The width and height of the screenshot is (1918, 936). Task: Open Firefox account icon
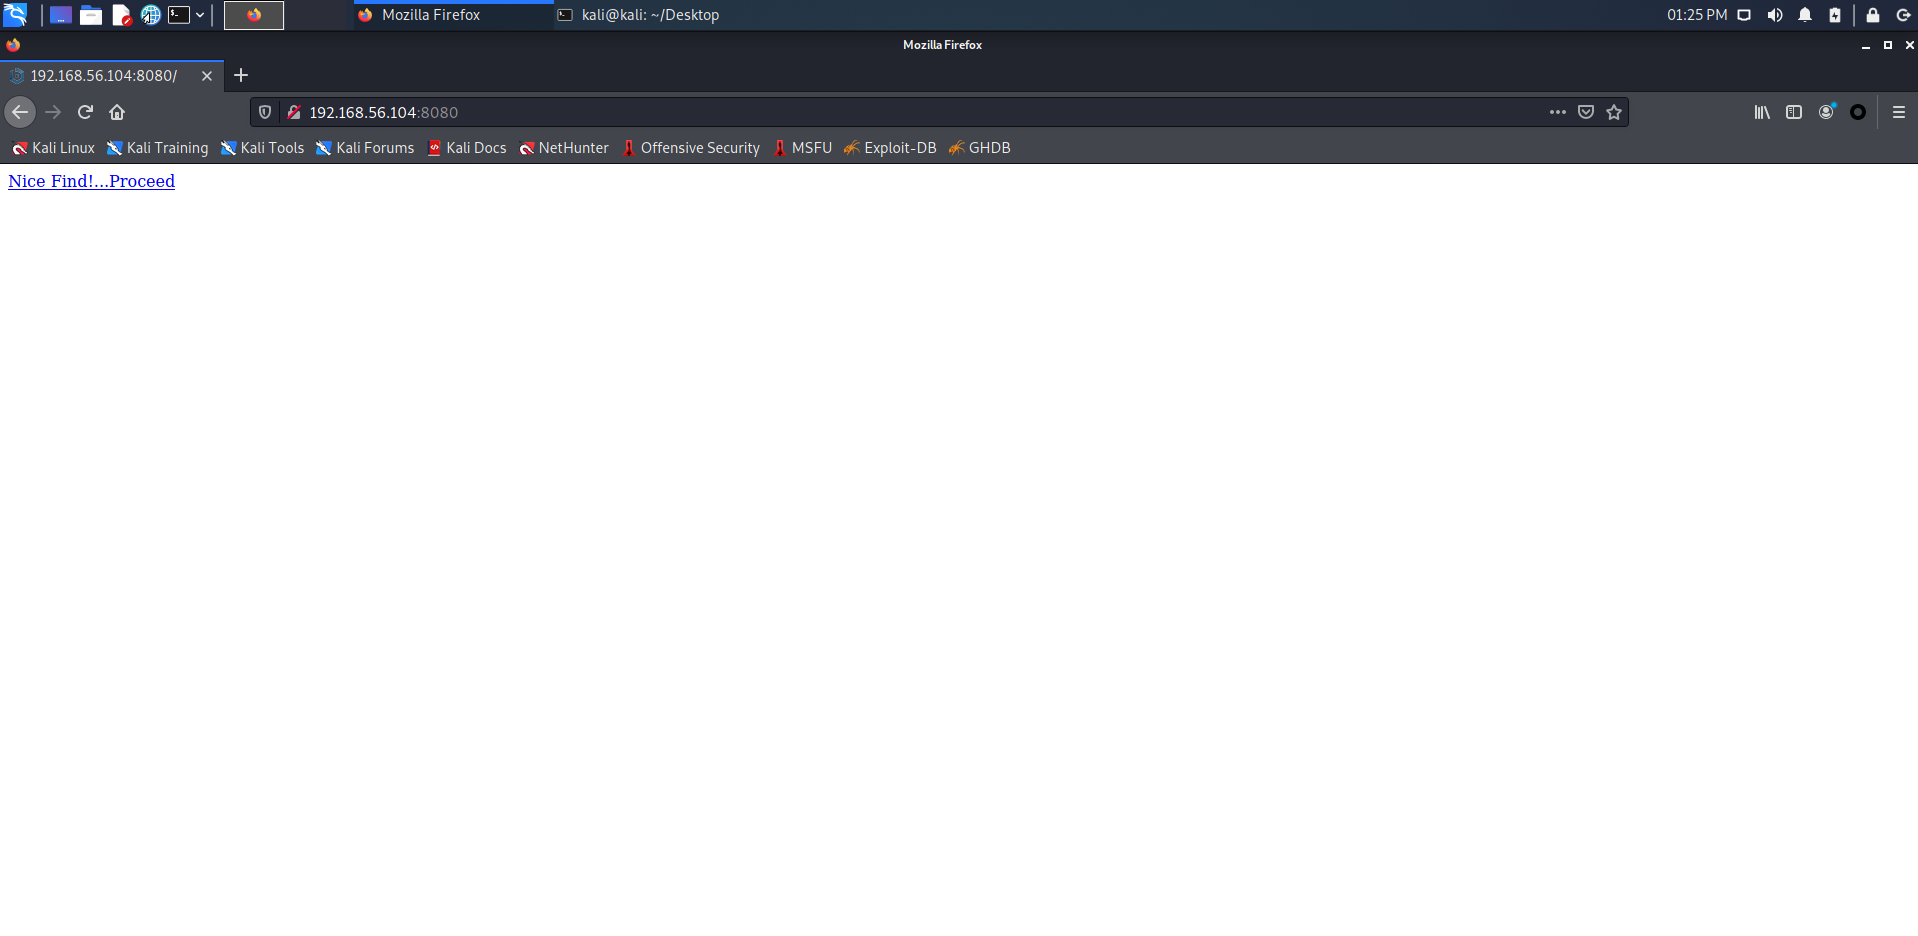point(1826,112)
